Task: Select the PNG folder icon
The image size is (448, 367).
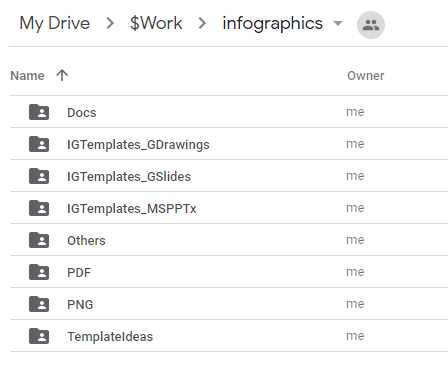Action: 39,304
